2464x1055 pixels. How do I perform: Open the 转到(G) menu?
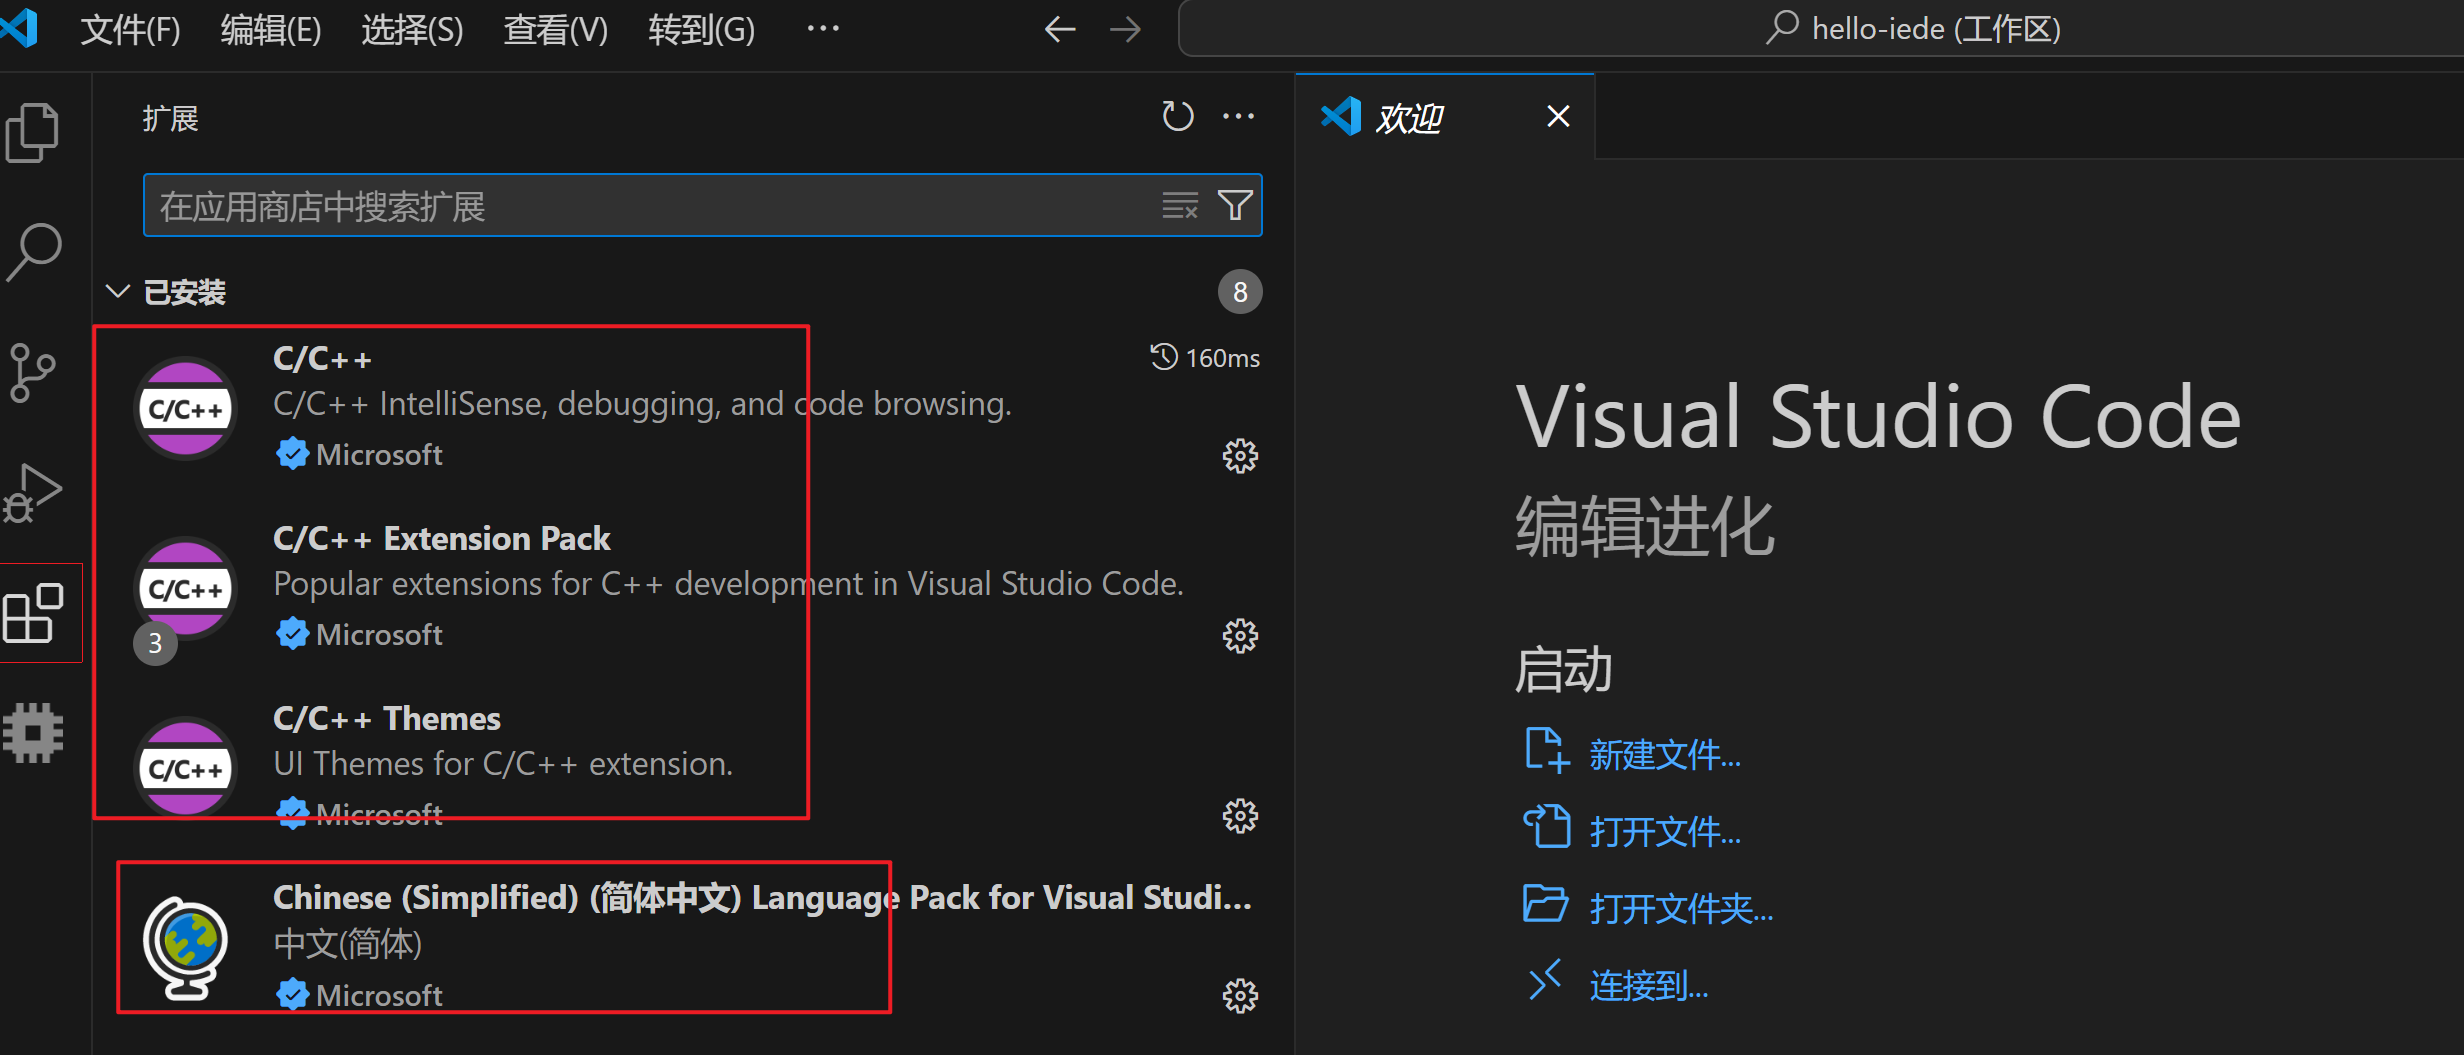(x=701, y=30)
